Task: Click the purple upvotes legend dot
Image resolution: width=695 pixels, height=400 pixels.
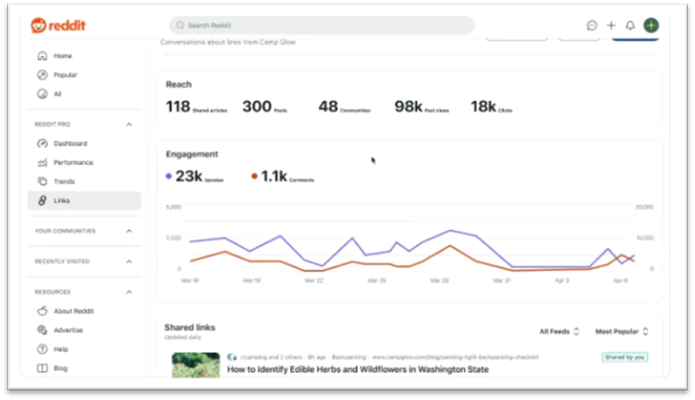Action: point(168,176)
